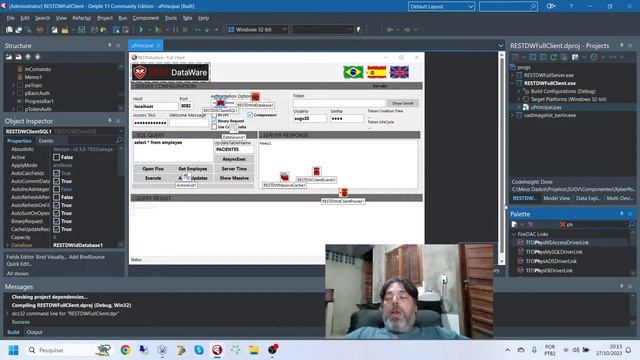Click Structure panel move-down arrow icon

[38, 57]
